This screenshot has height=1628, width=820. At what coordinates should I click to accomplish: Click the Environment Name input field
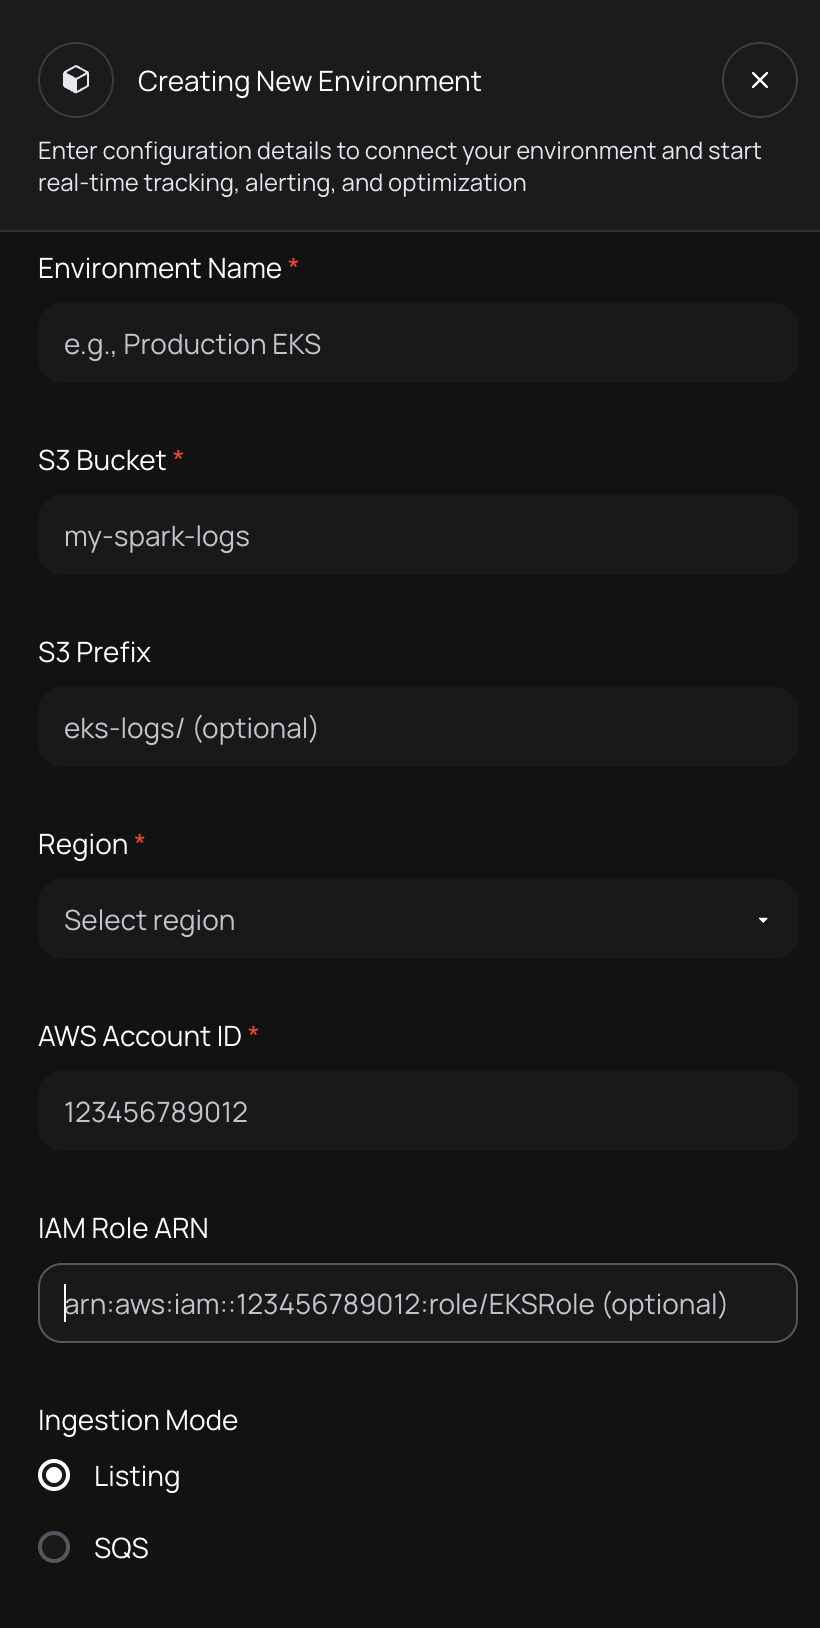[417, 343]
